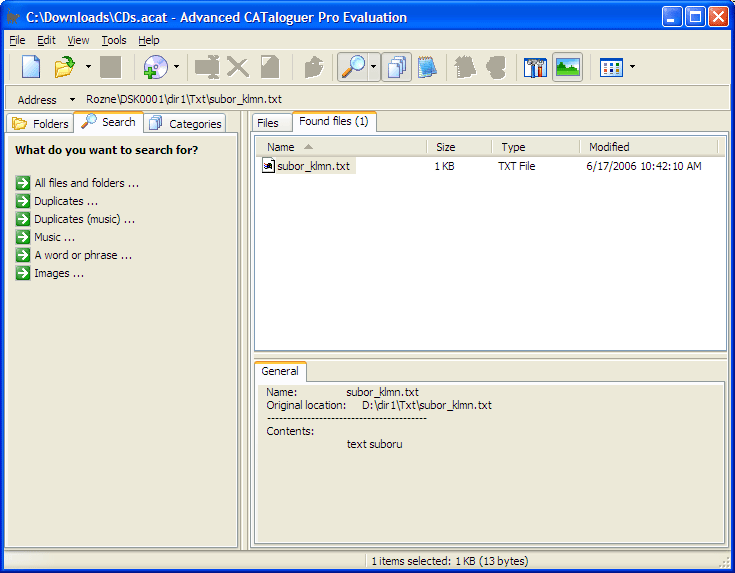Search for A word or phrase

tap(83, 255)
